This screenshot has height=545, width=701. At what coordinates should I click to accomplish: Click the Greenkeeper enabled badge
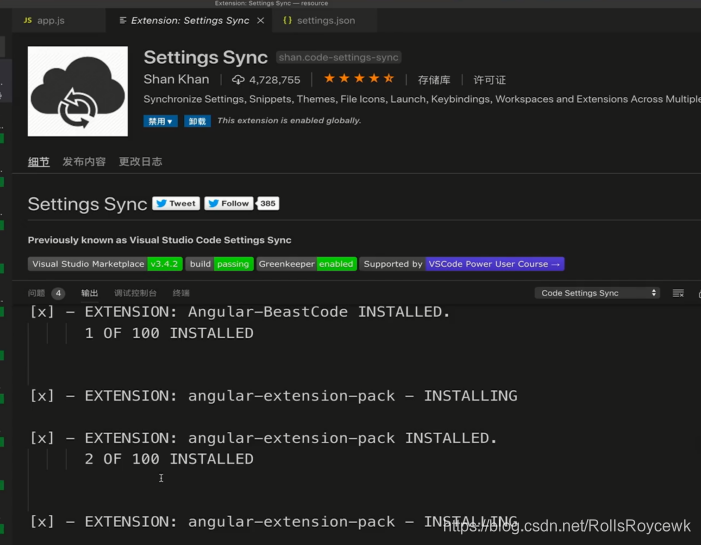[307, 264]
